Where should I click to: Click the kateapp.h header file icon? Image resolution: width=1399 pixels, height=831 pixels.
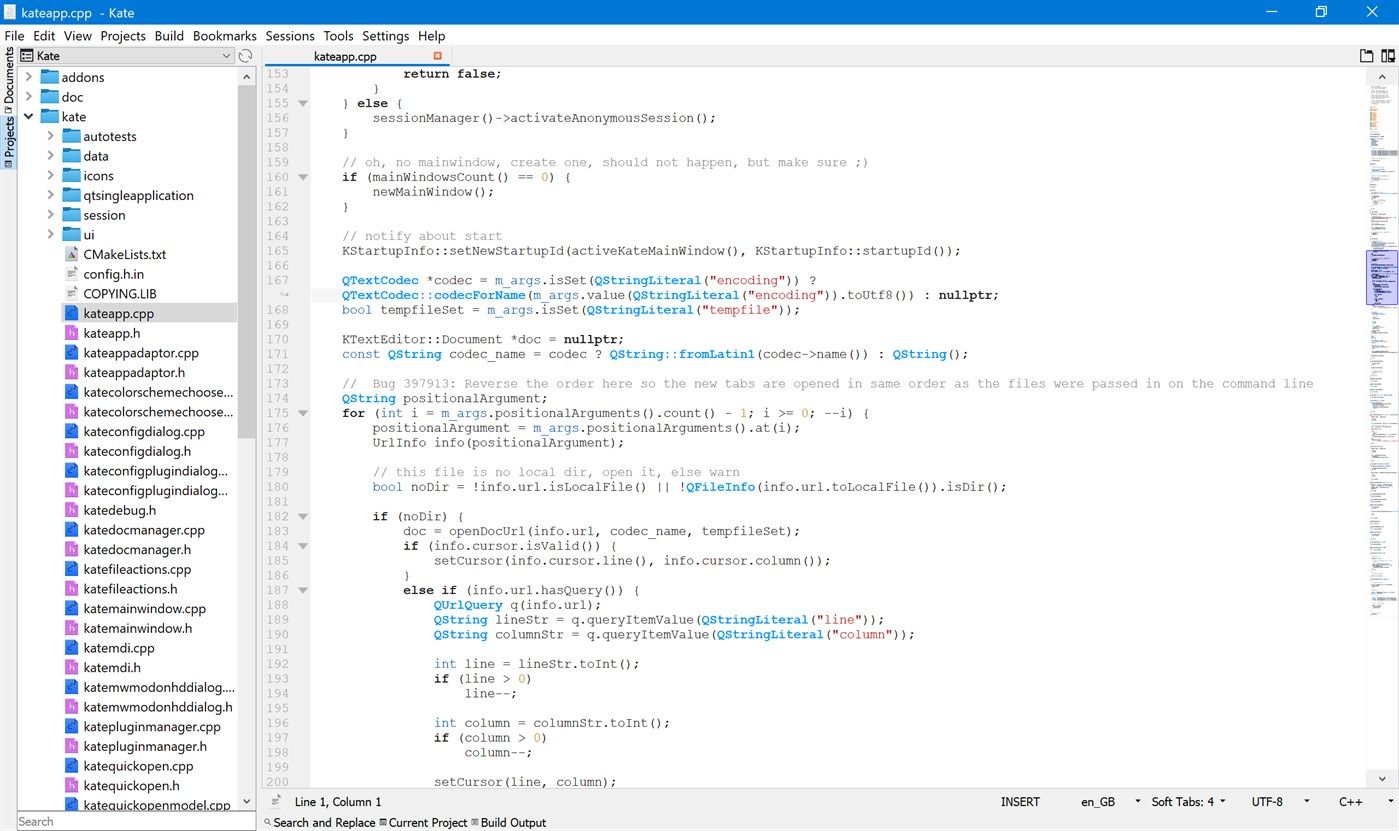[71, 333]
